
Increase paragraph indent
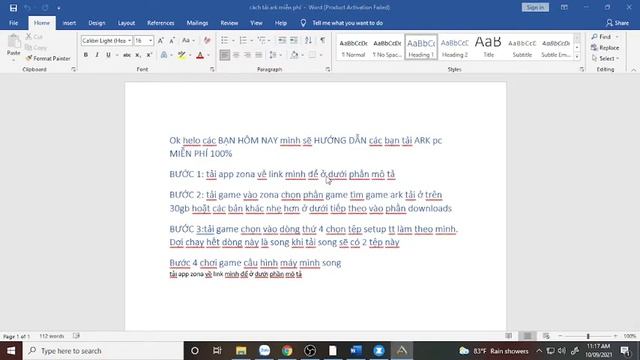click(x=293, y=40)
